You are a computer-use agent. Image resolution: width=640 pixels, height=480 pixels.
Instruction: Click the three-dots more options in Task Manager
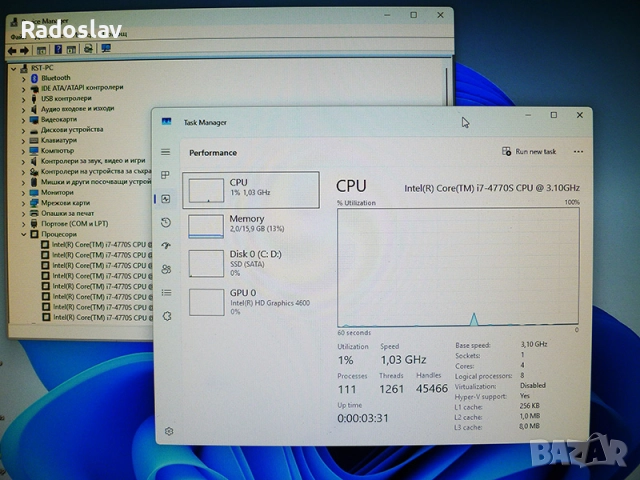578,151
